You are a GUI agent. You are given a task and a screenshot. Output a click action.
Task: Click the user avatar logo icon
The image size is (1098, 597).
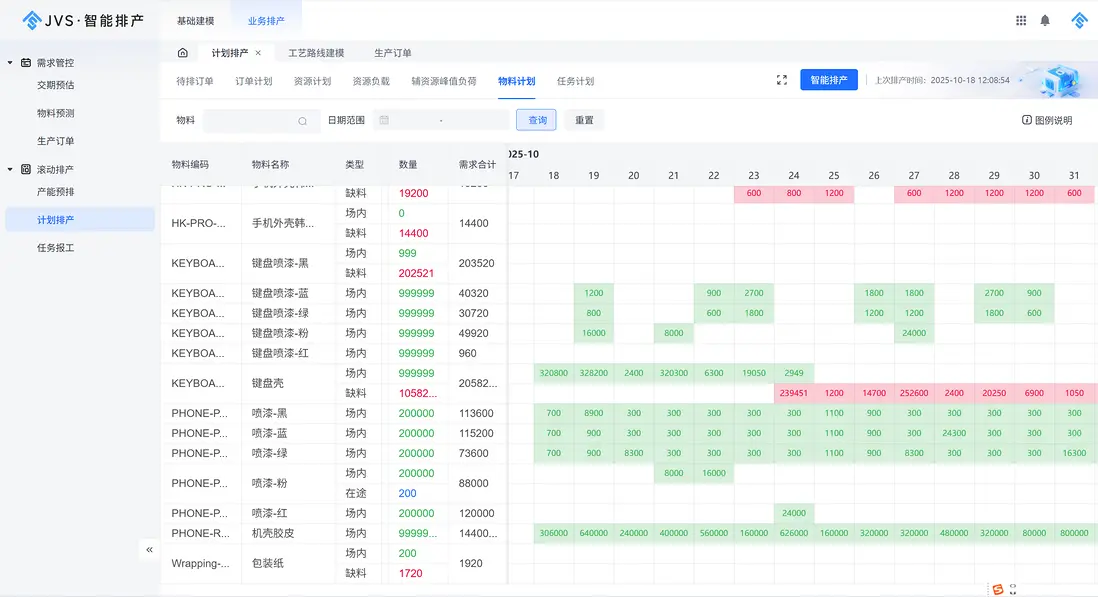[1079, 20]
